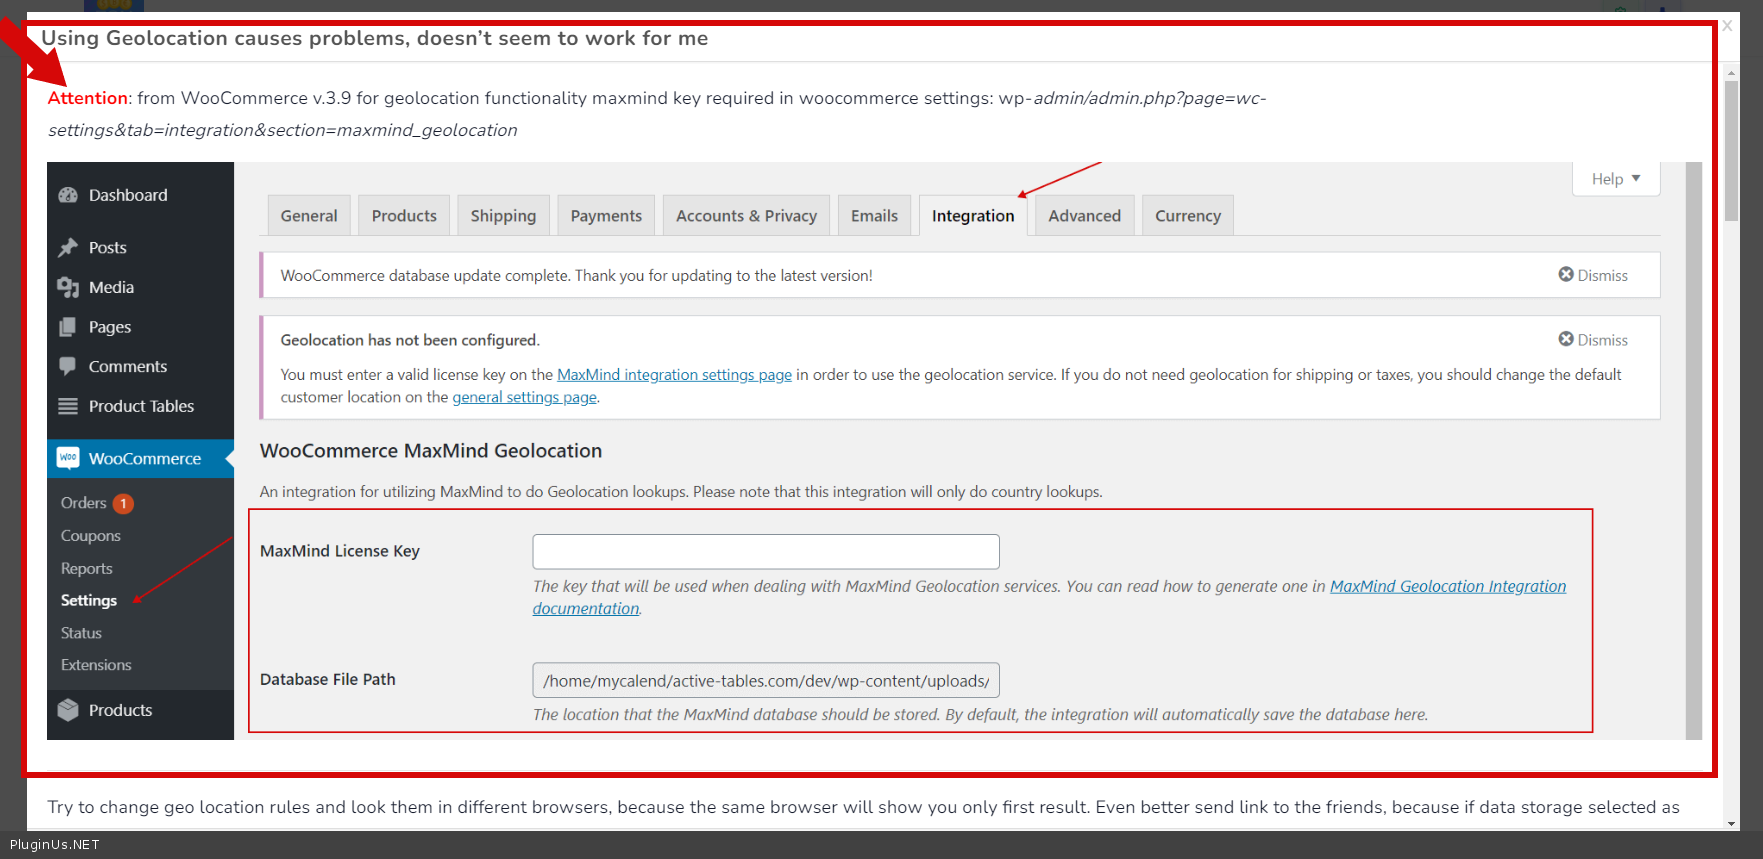This screenshot has height=859, width=1763.
Task: Click the Product Tables icon
Action: 68,406
